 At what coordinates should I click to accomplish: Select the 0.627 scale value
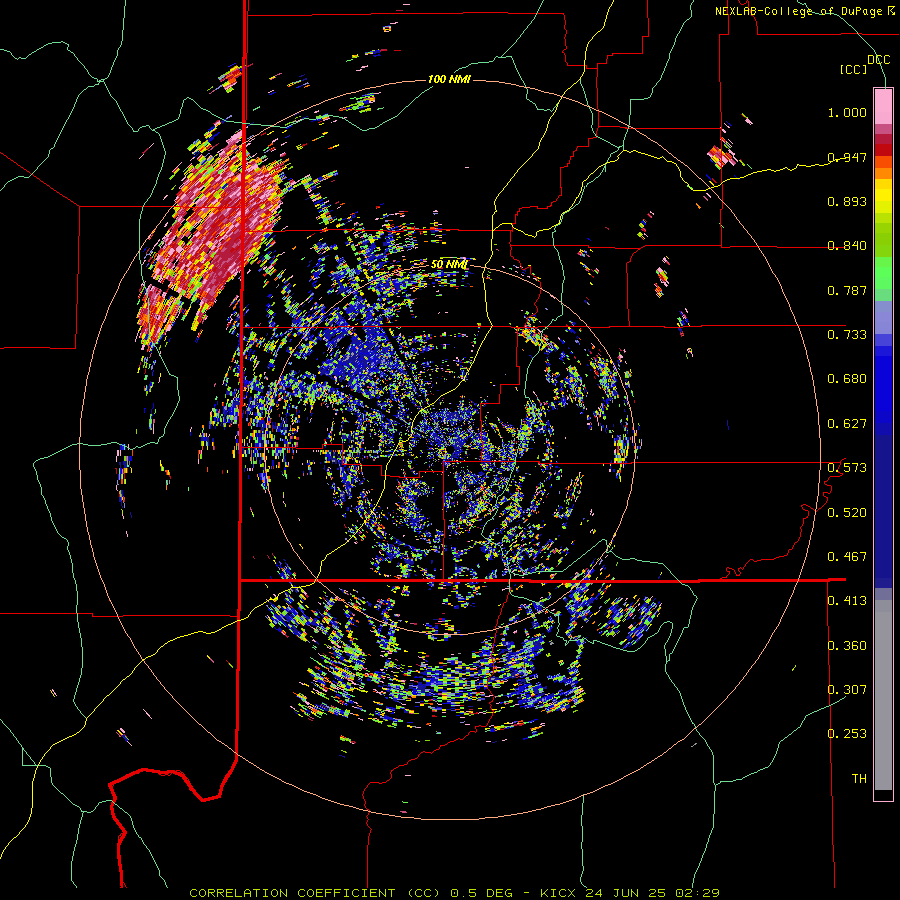pos(847,424)
